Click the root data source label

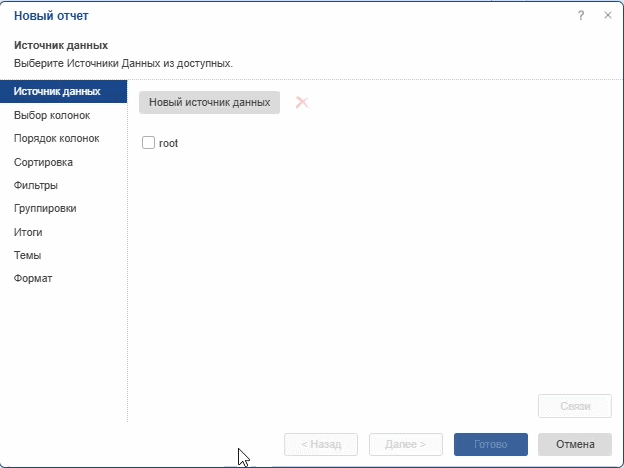[x=168, y=143]
